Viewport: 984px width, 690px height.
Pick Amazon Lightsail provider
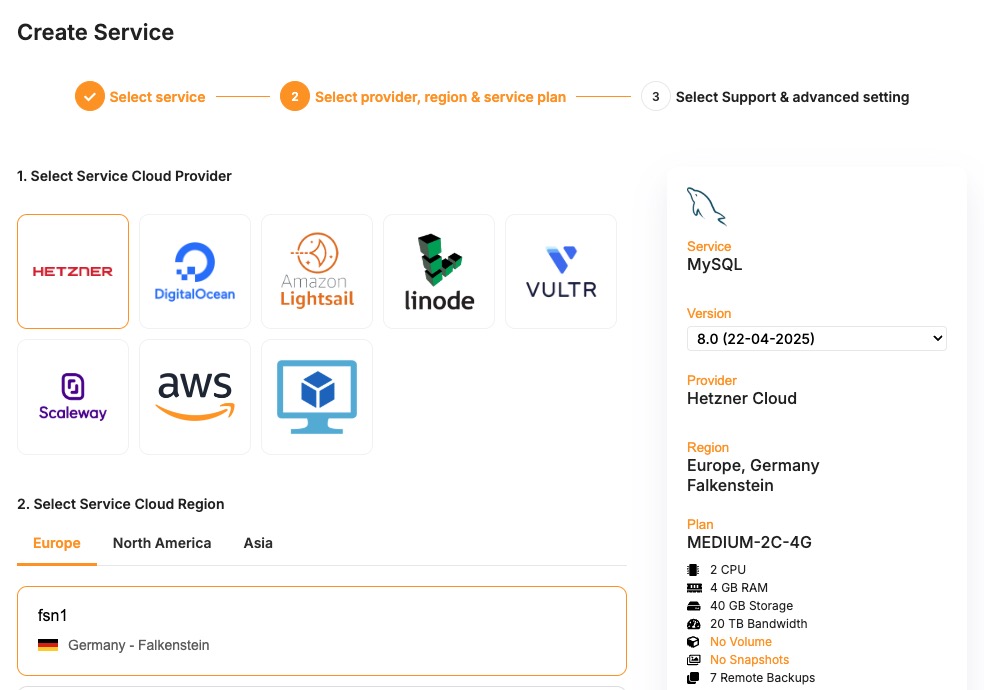tap(317, 271)
